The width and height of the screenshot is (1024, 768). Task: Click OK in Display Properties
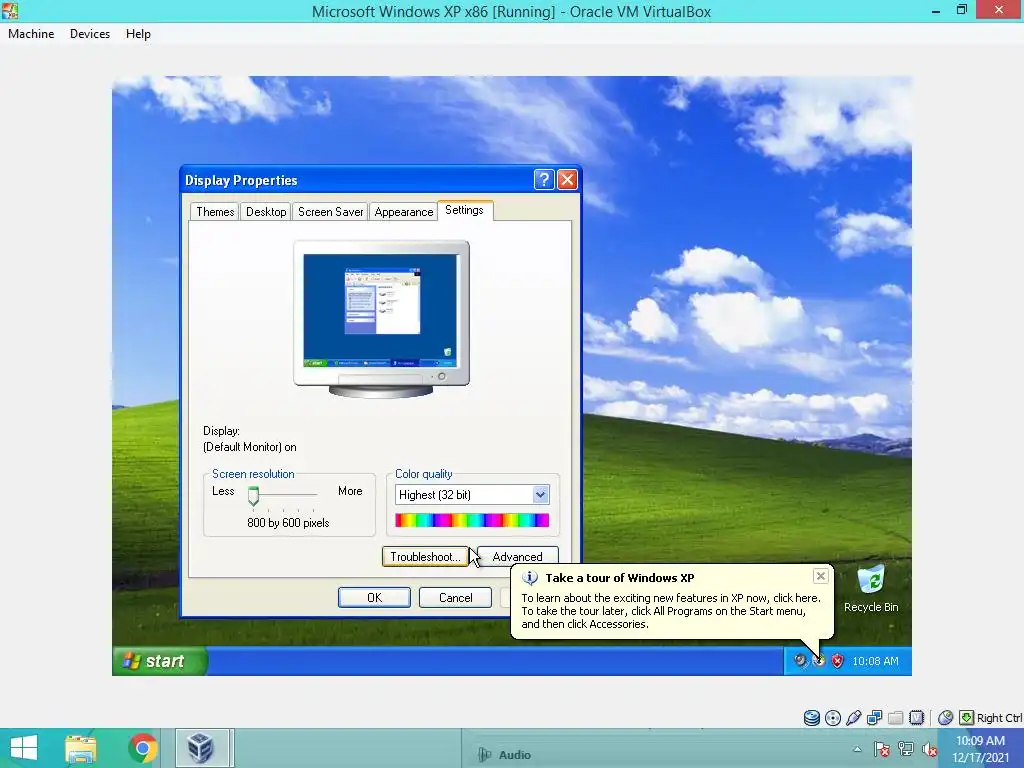374,598
